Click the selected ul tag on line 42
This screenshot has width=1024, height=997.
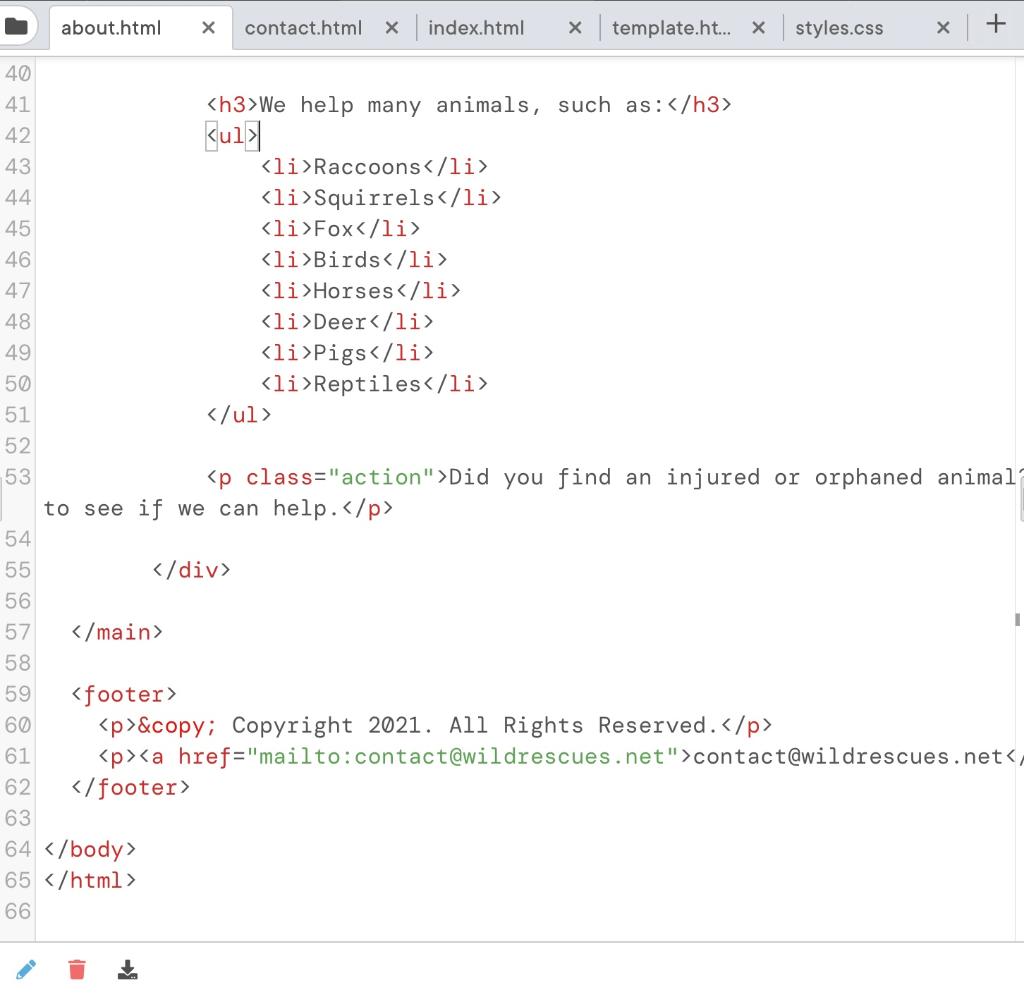232,135
